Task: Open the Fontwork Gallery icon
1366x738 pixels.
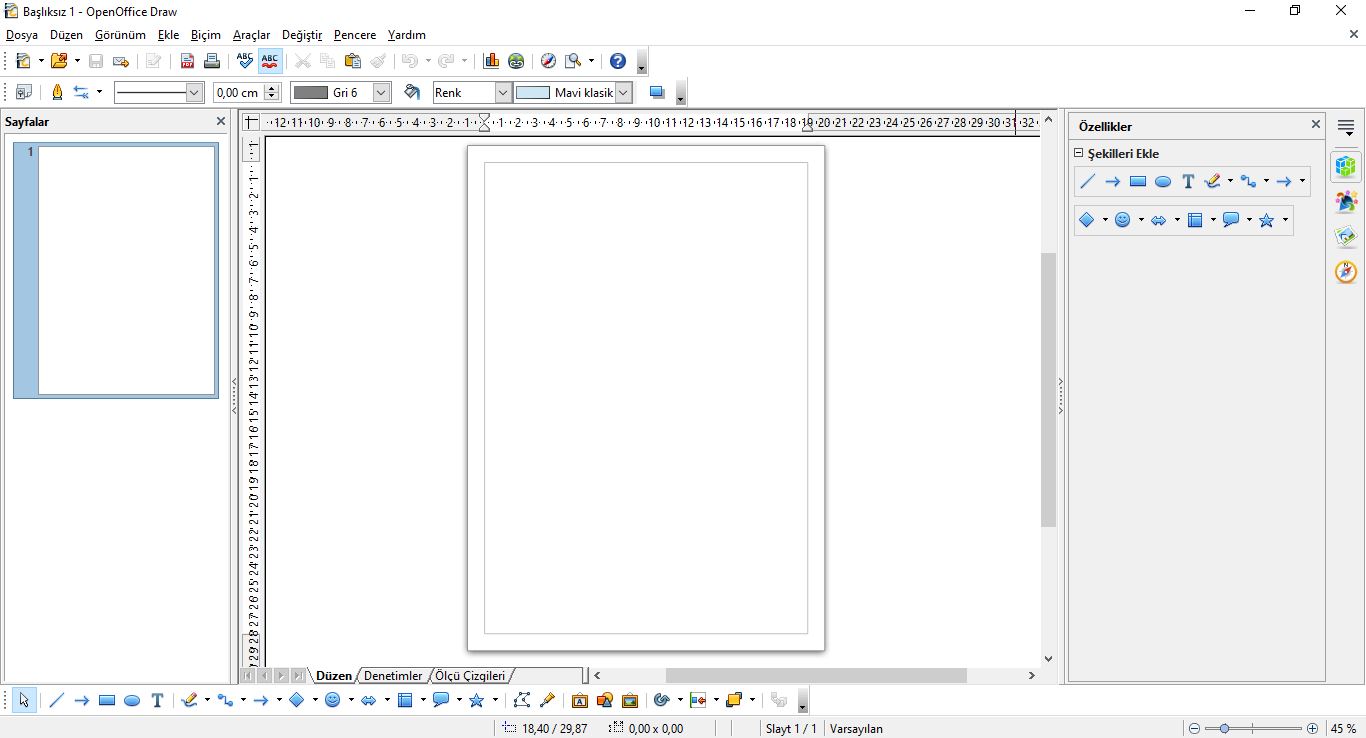Action: pos(580,700)
